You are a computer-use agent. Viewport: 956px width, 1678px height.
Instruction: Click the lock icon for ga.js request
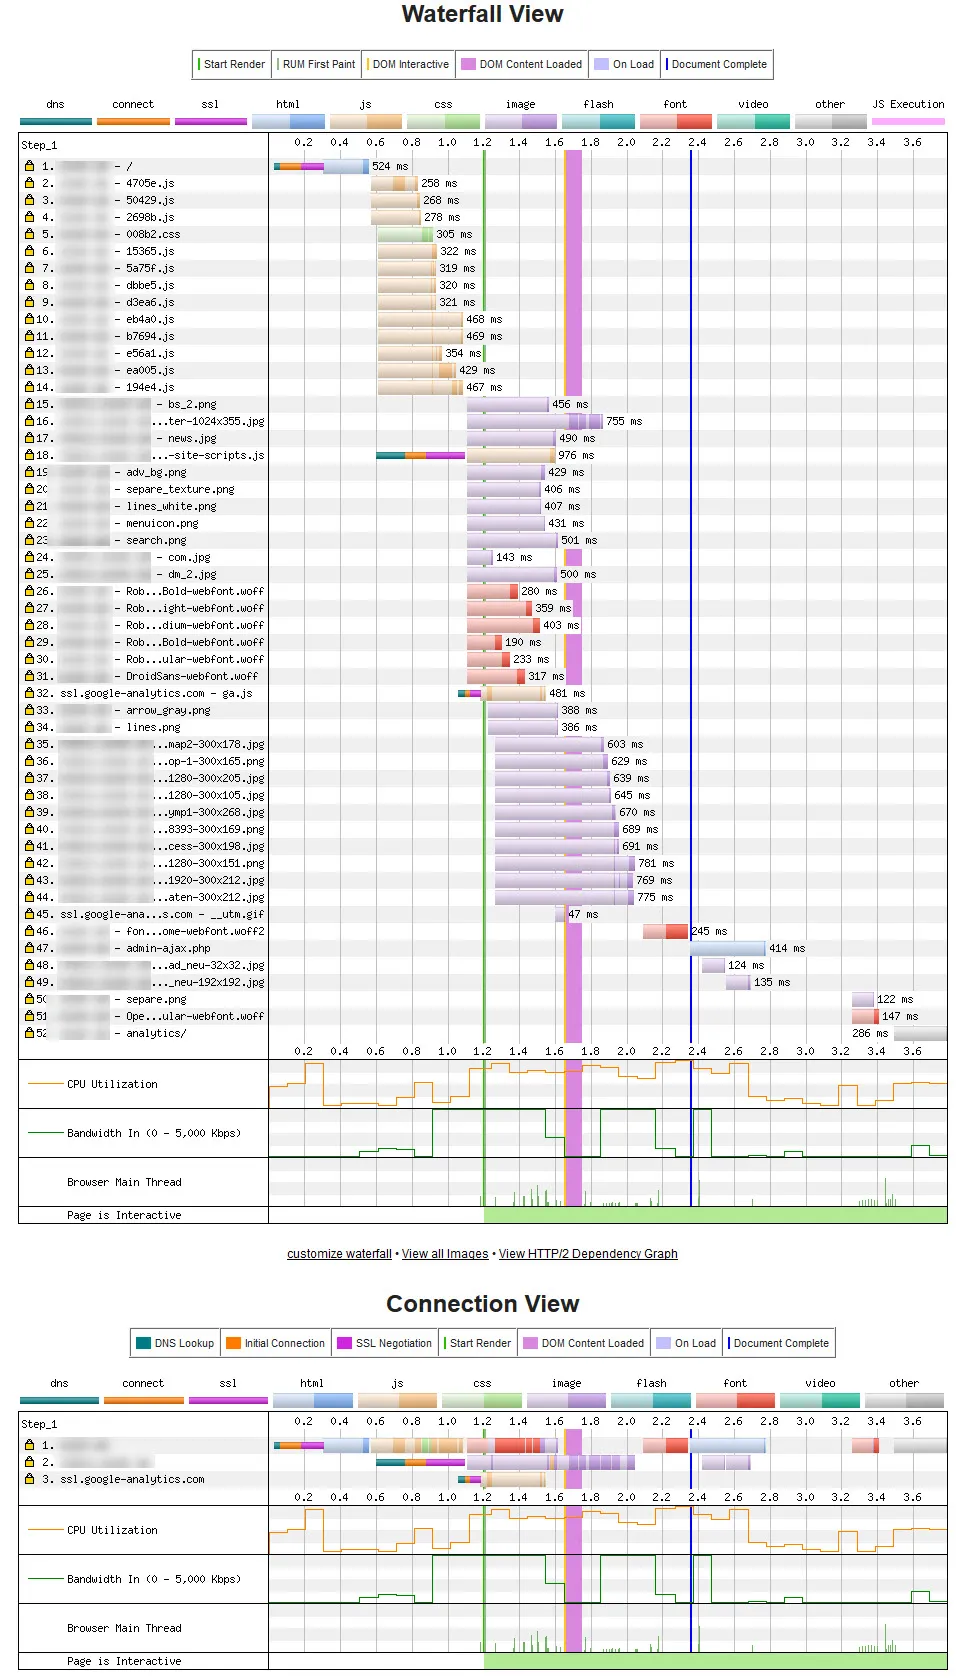29,693
